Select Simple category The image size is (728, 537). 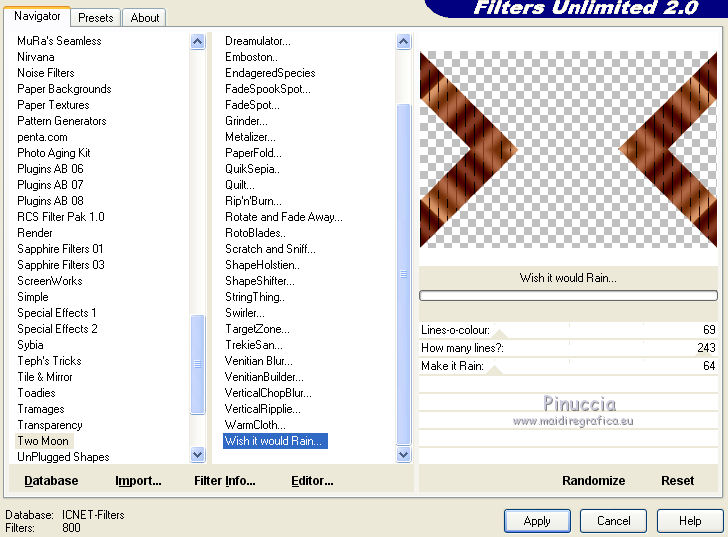(x=32, y=297)
